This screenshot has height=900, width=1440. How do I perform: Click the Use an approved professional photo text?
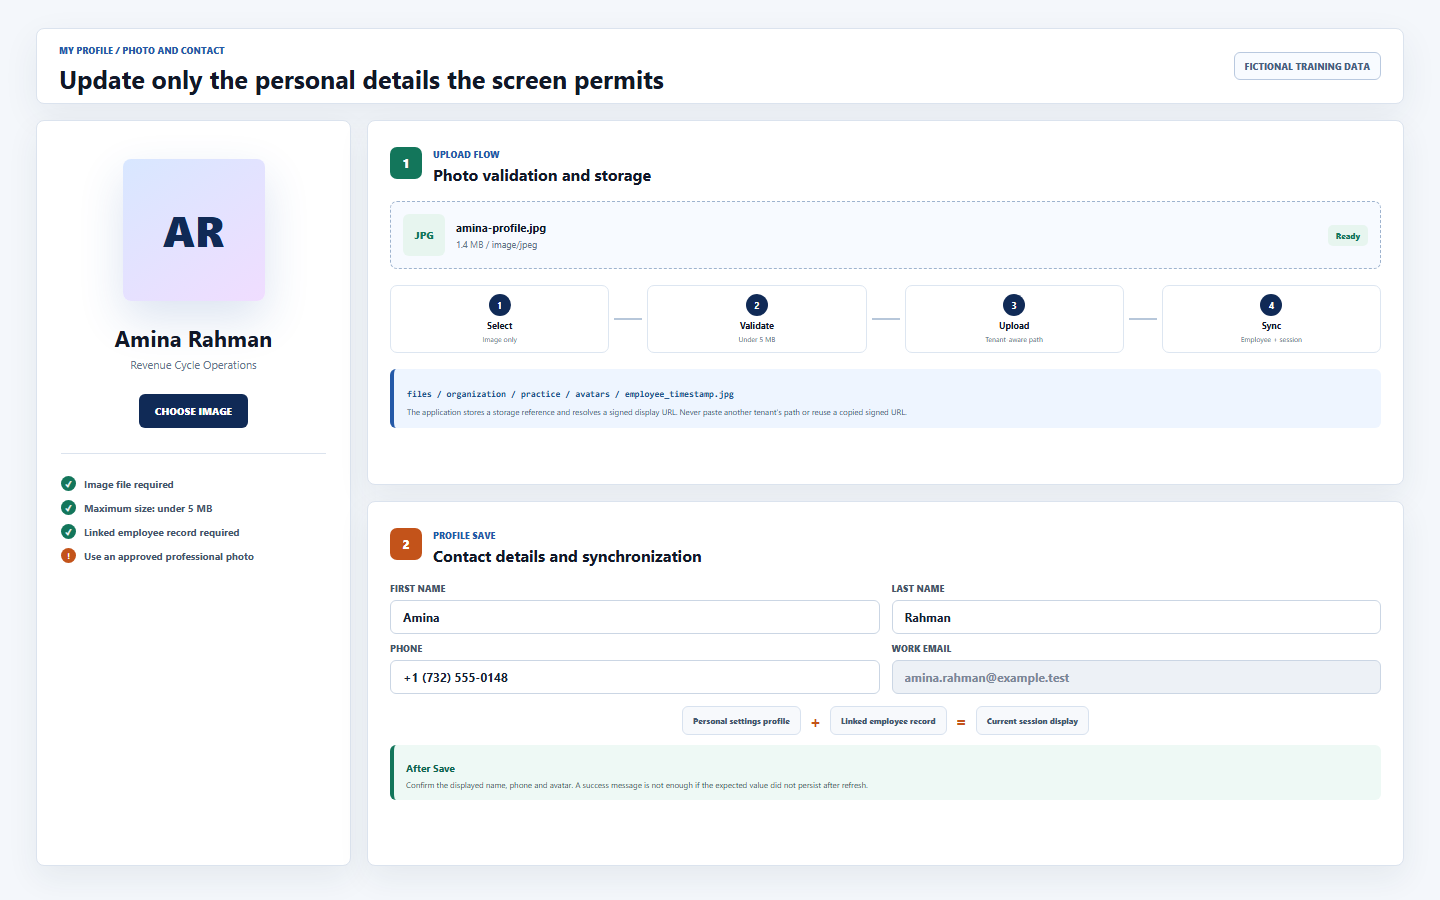coord(169,556)
